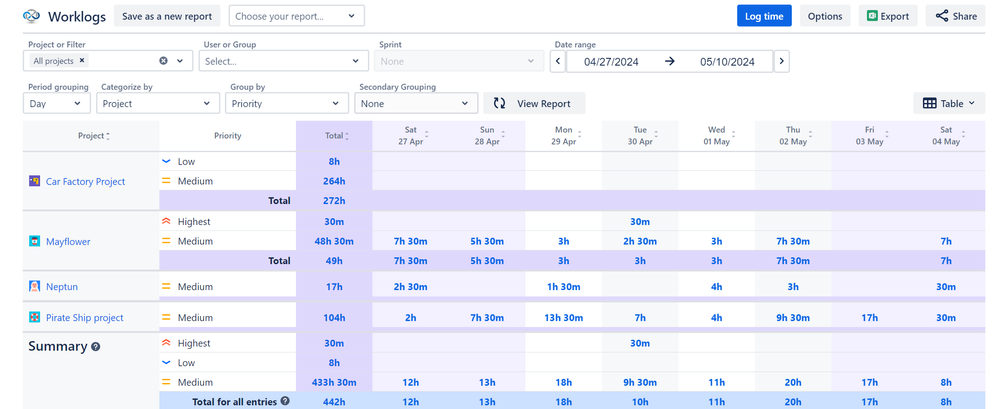Viewport: 999px width, 409px height.
Task: Click the end date 05/10/2024 field
Action: 727,62
